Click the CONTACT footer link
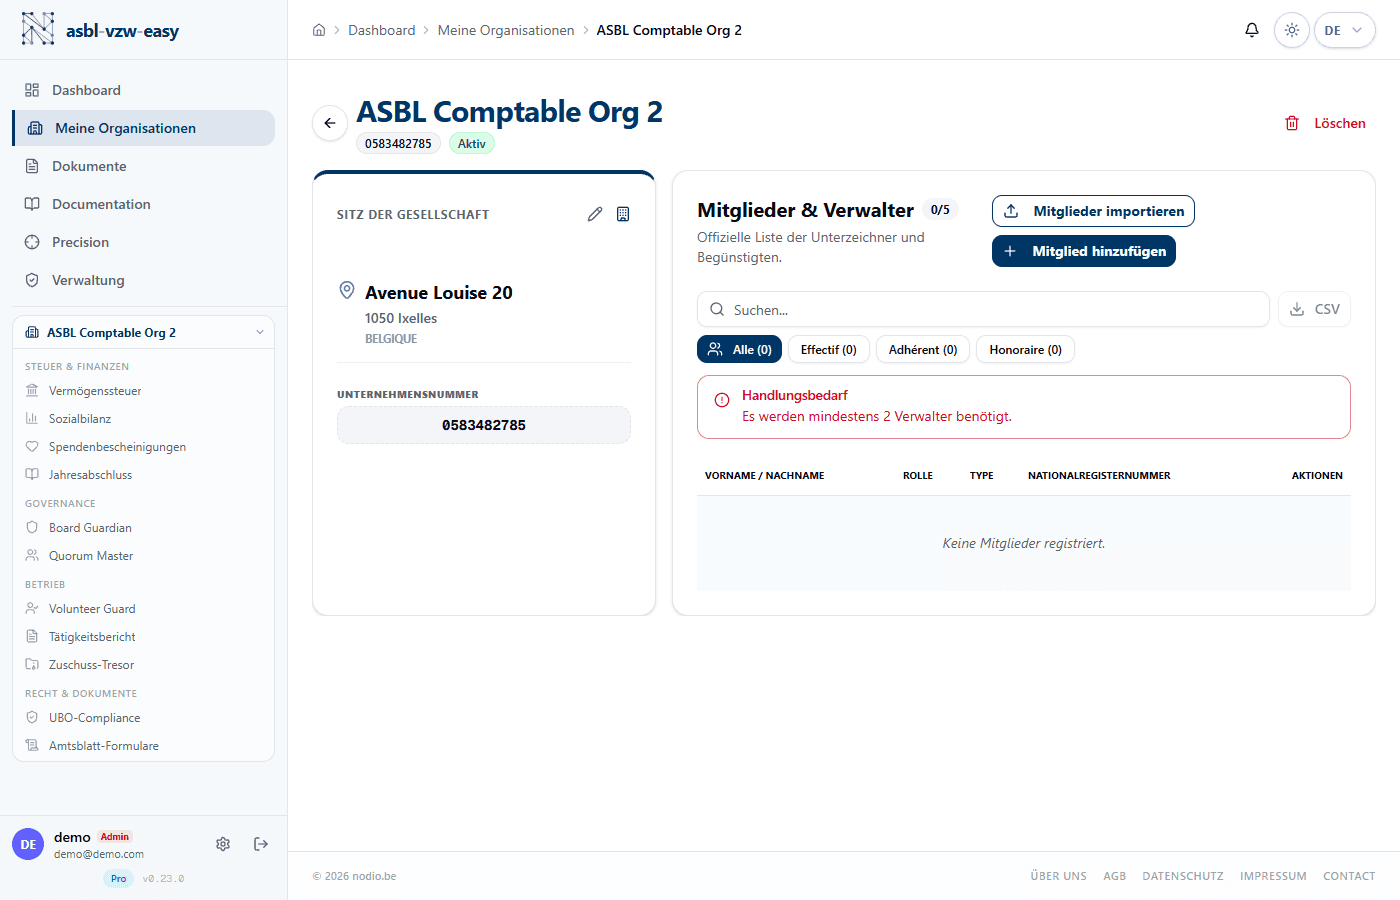 click(x=1349, y=876)
